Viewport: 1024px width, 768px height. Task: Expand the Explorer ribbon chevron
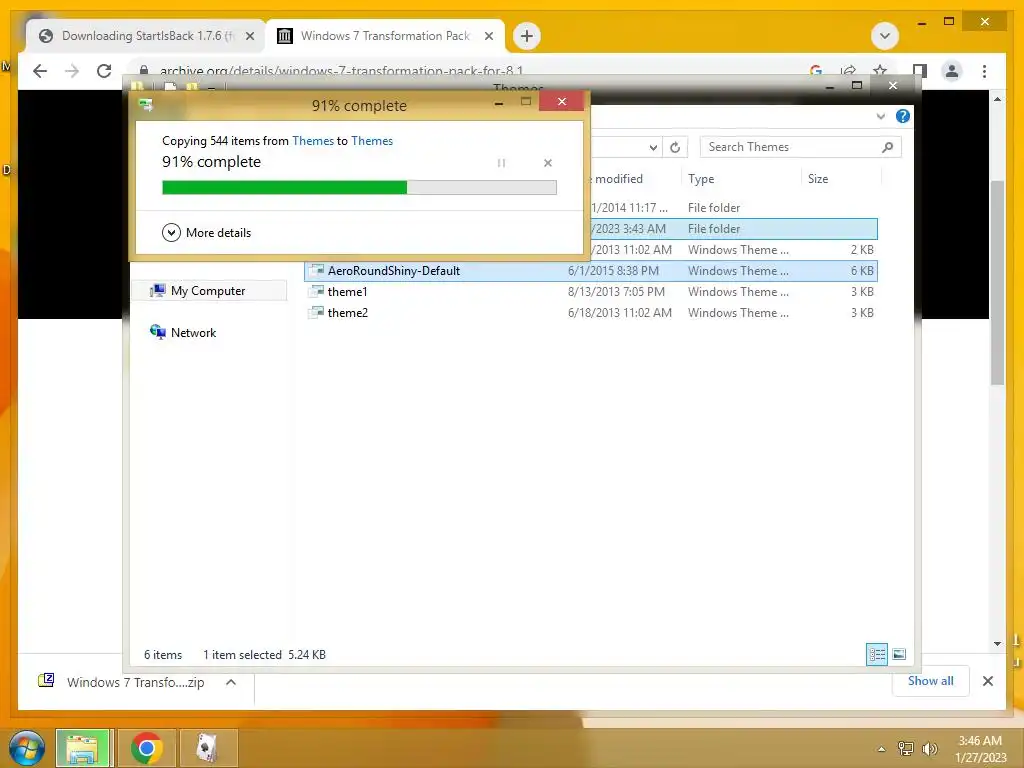pos(881,116)
